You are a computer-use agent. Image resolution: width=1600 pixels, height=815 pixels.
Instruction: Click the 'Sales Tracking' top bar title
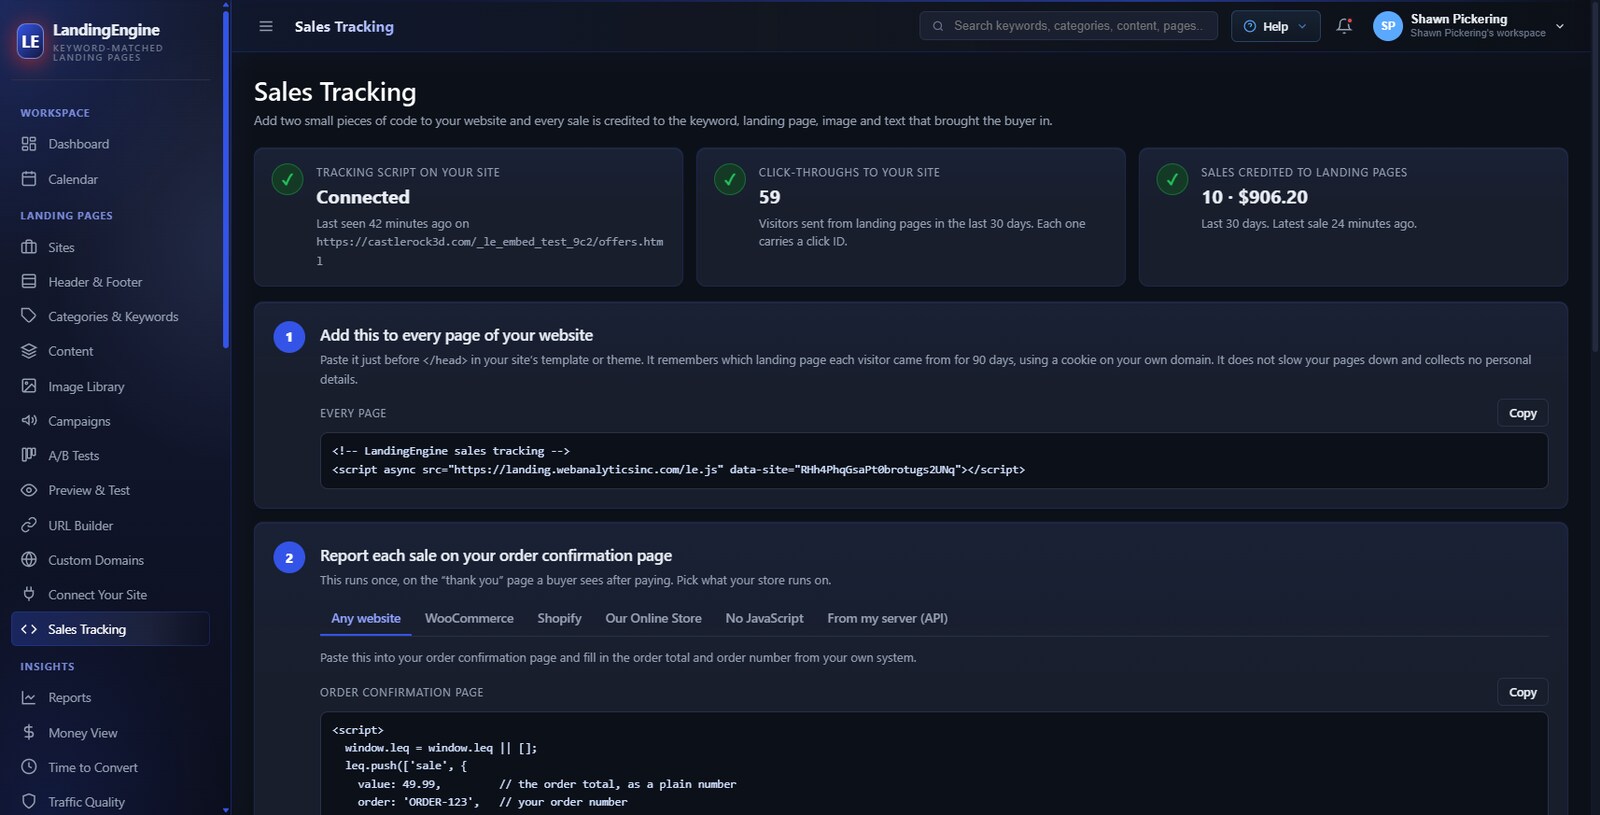click(x=344, y=27)
